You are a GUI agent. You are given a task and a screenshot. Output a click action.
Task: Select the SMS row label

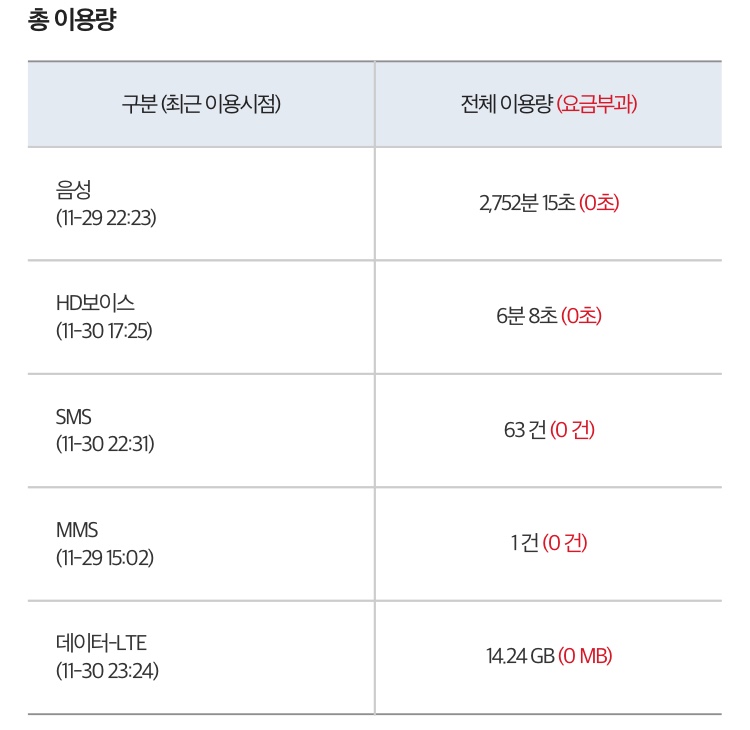click(74, 416)
